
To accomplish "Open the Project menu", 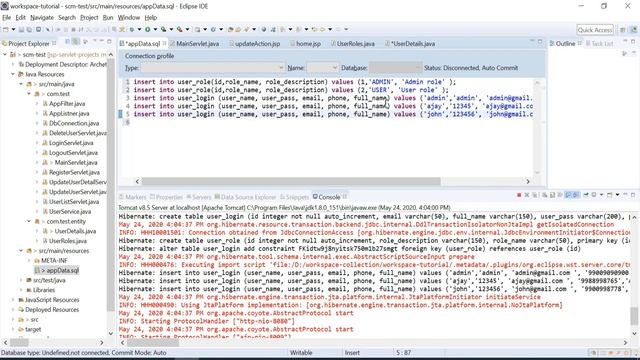I will pyautogui.click(x=89, y=18).
